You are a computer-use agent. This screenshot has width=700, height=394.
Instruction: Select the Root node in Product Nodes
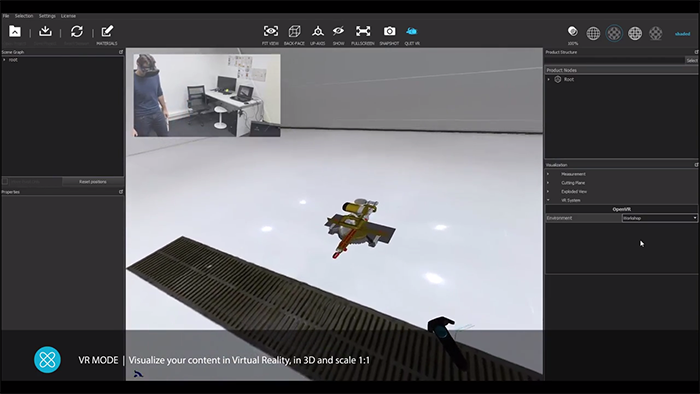pos(569,79)
